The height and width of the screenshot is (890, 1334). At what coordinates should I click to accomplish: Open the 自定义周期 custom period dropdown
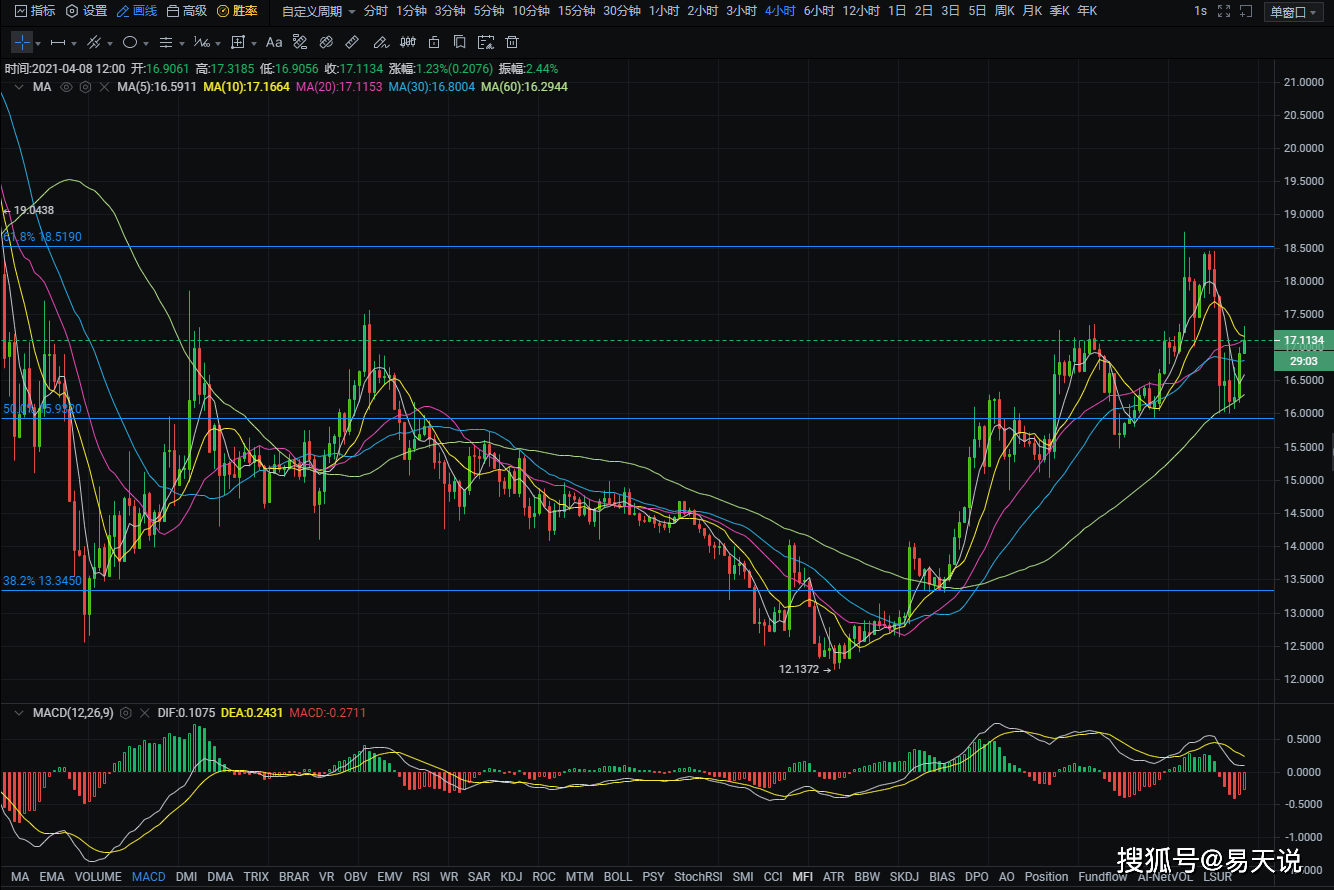(318, 11)
